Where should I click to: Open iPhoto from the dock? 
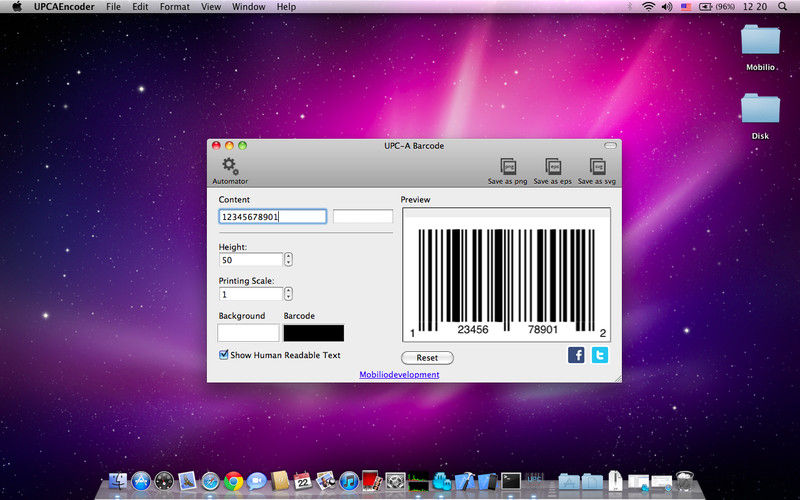click(326, 481)
